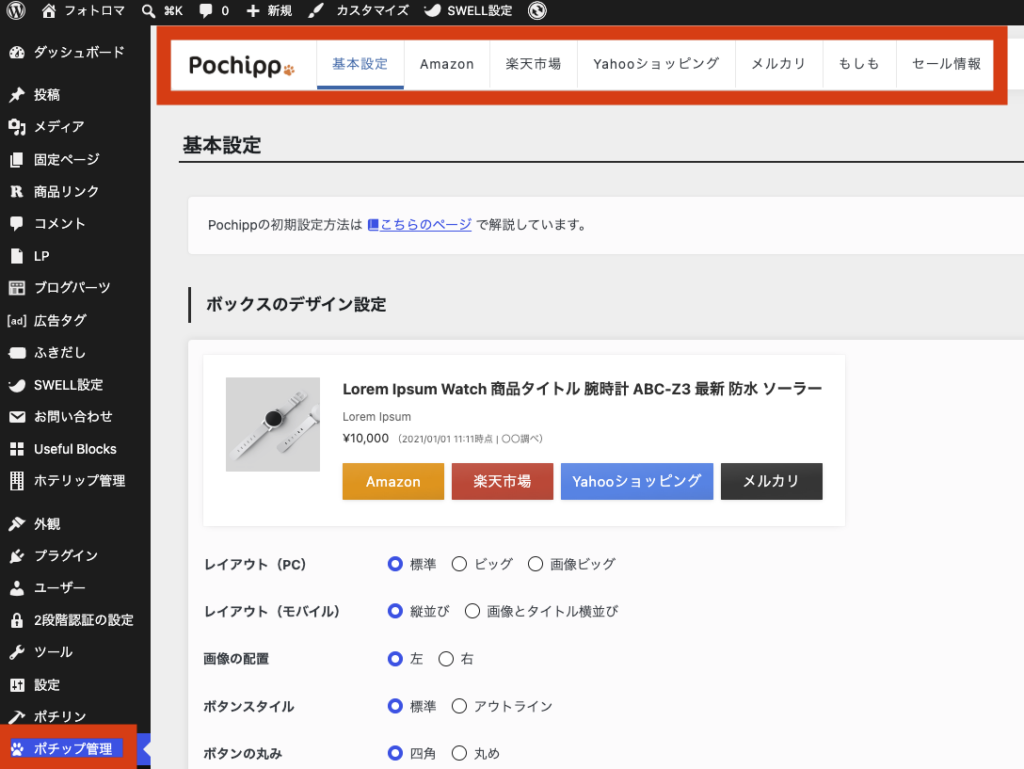This screenshot has height=769, width=1024.
Task: Click the ブログパーツ layout icon
Action: pos(17,288)
